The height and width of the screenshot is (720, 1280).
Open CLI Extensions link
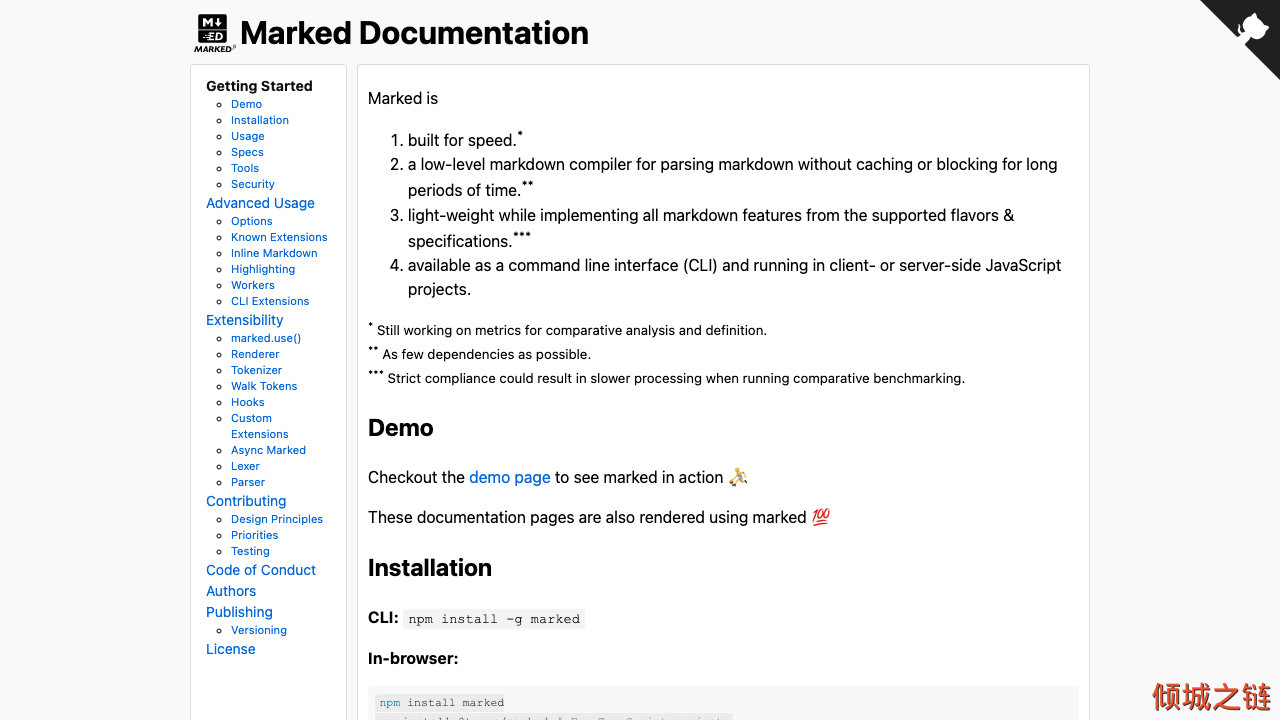pyautogui.click(x=270, y=301)
